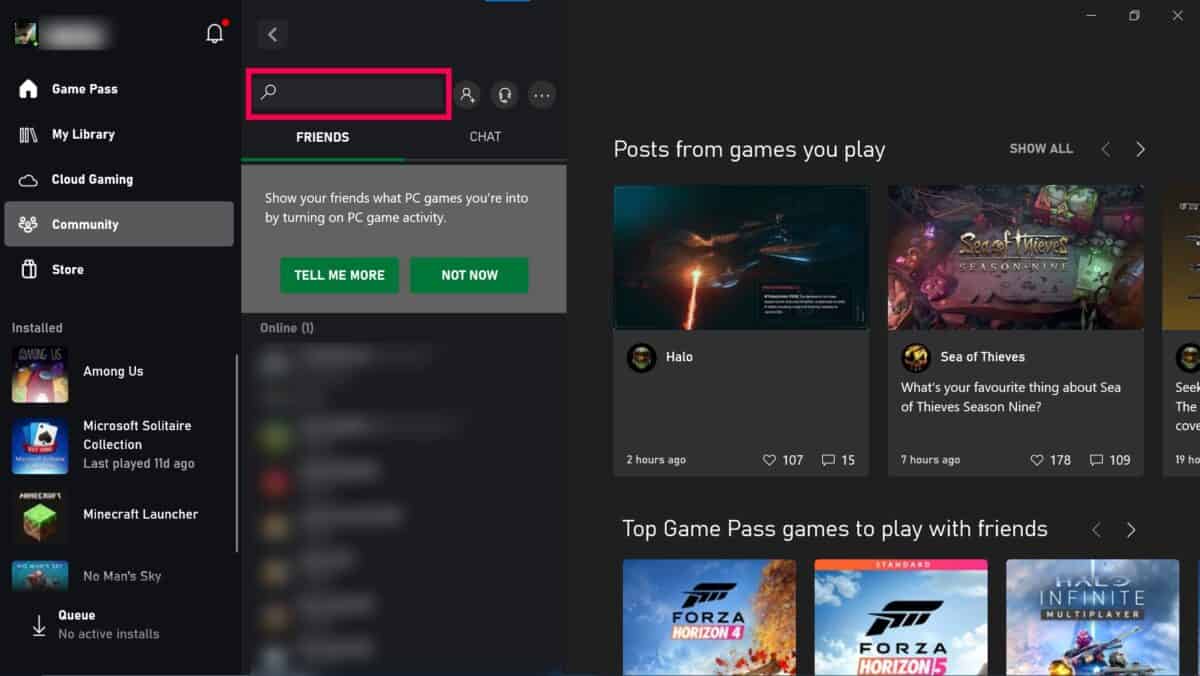
Task: Open the Queue downloads section
Action: (119, 625)
